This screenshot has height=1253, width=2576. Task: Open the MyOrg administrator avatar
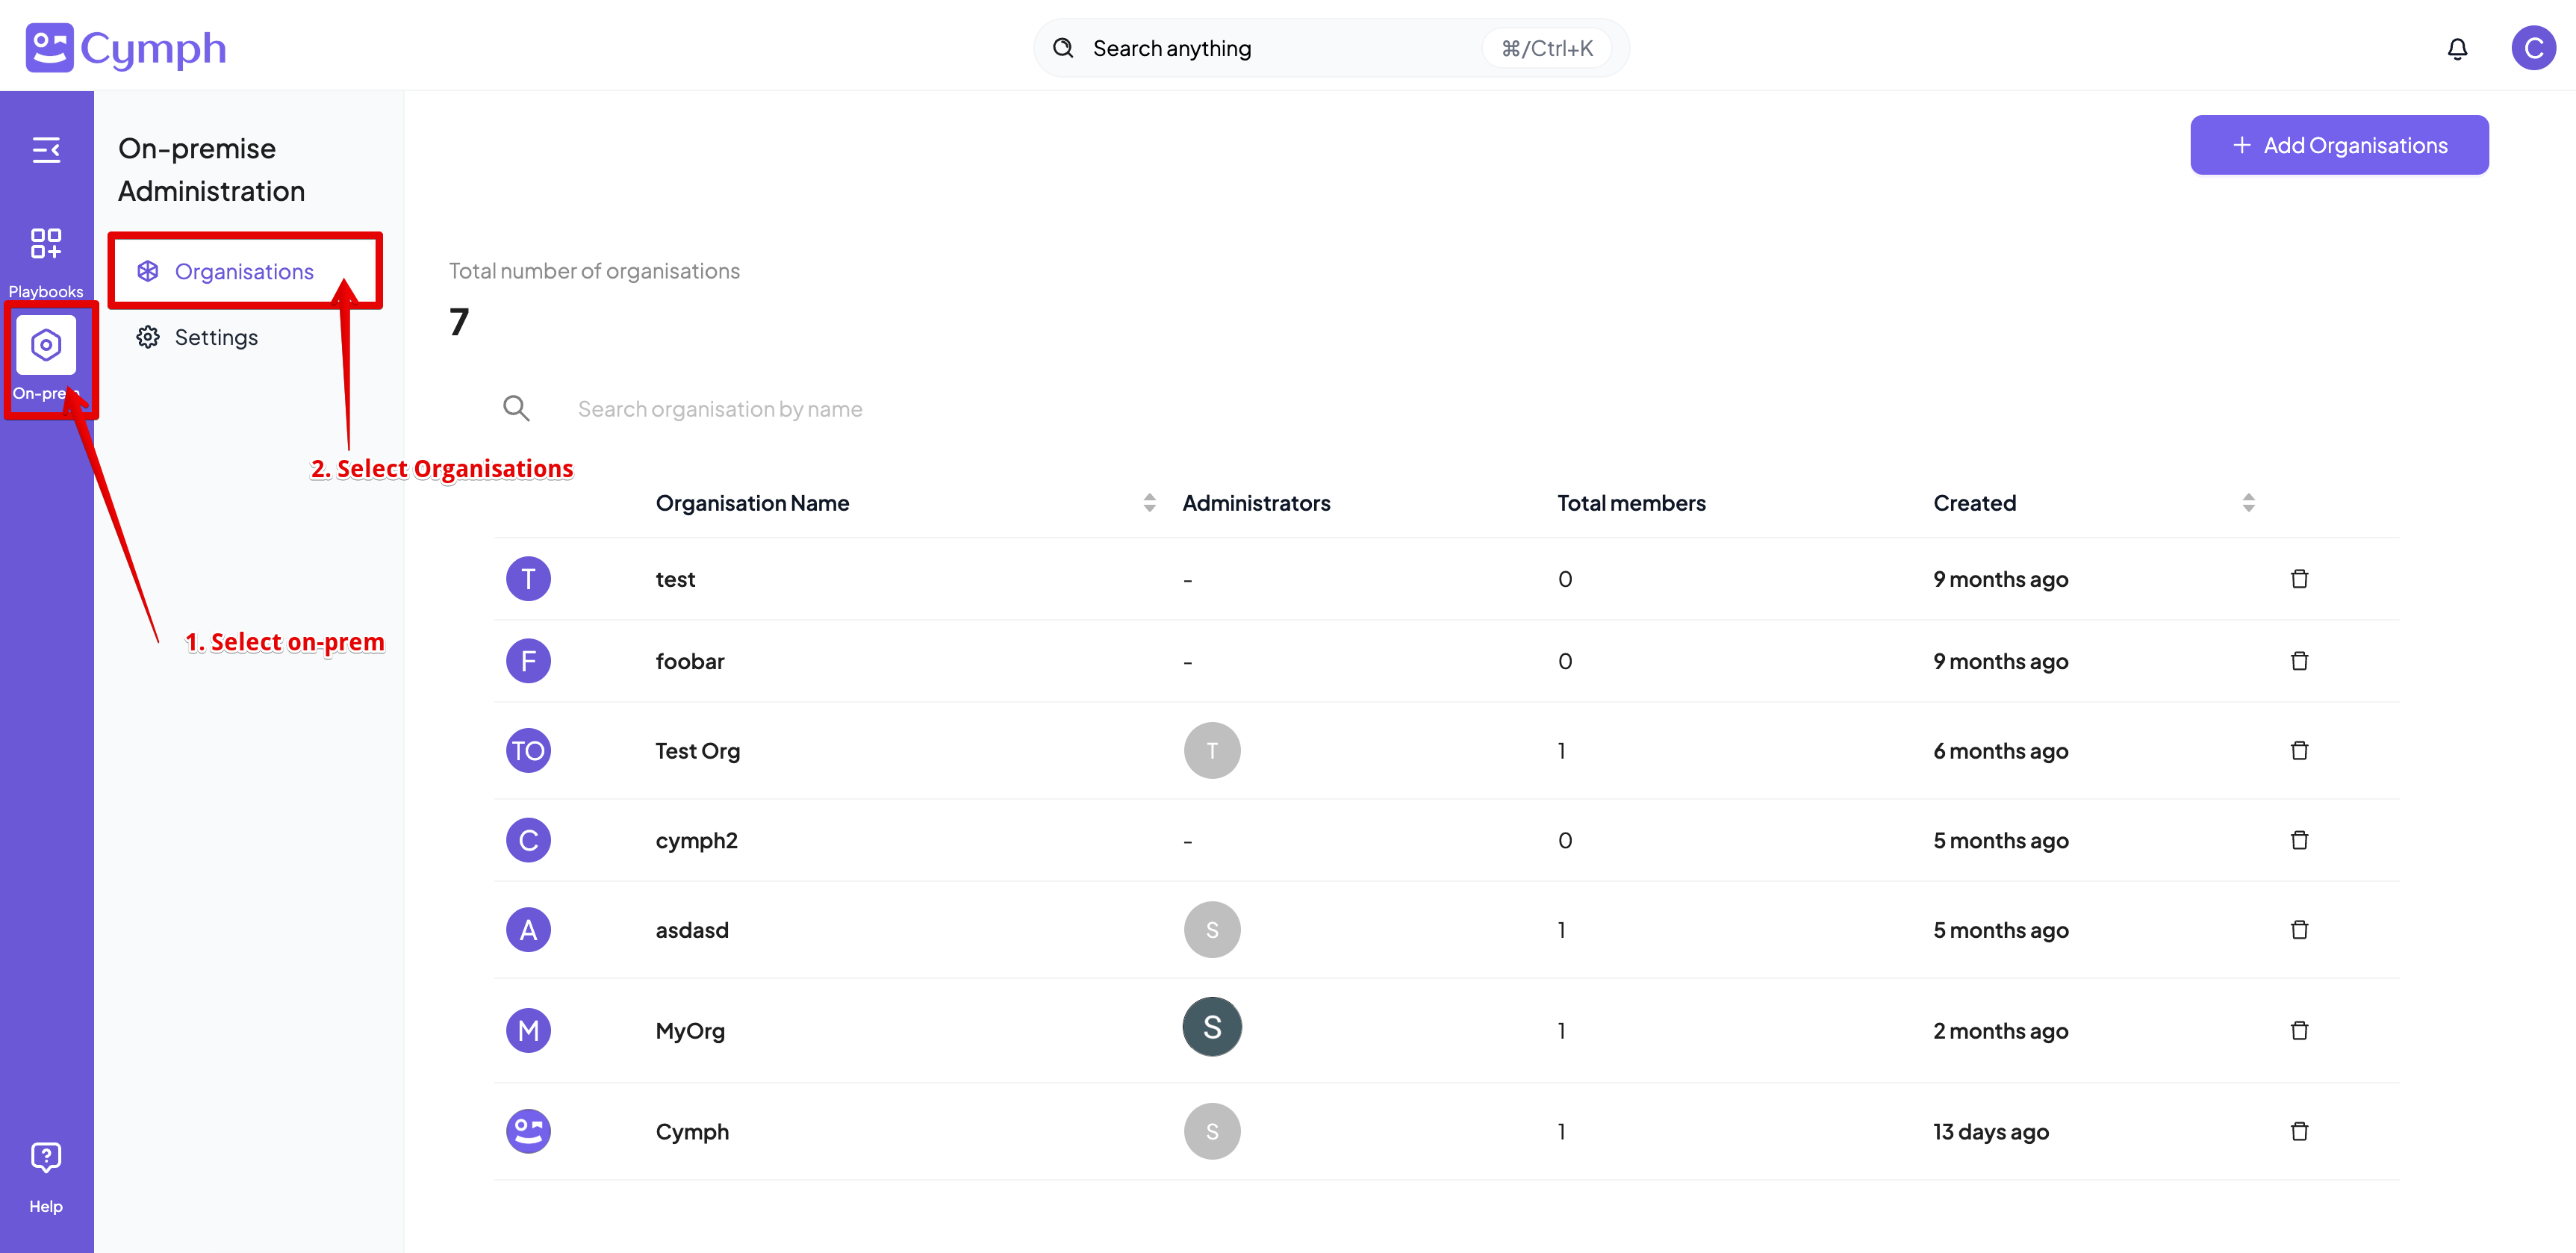(x=1212, y=1027)
